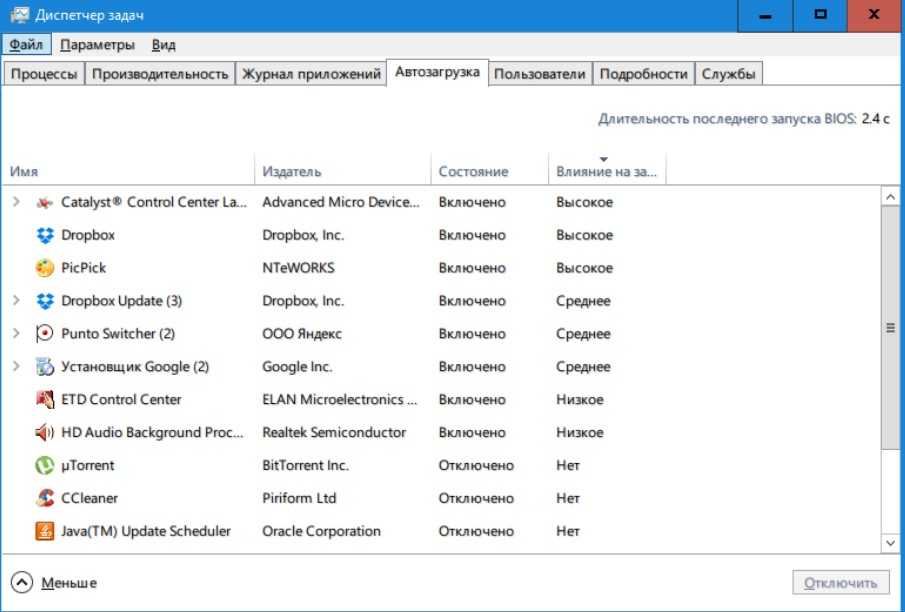Open the Параметры menu
The width and height of the screenshot is (905, 612).
point(97,45)
